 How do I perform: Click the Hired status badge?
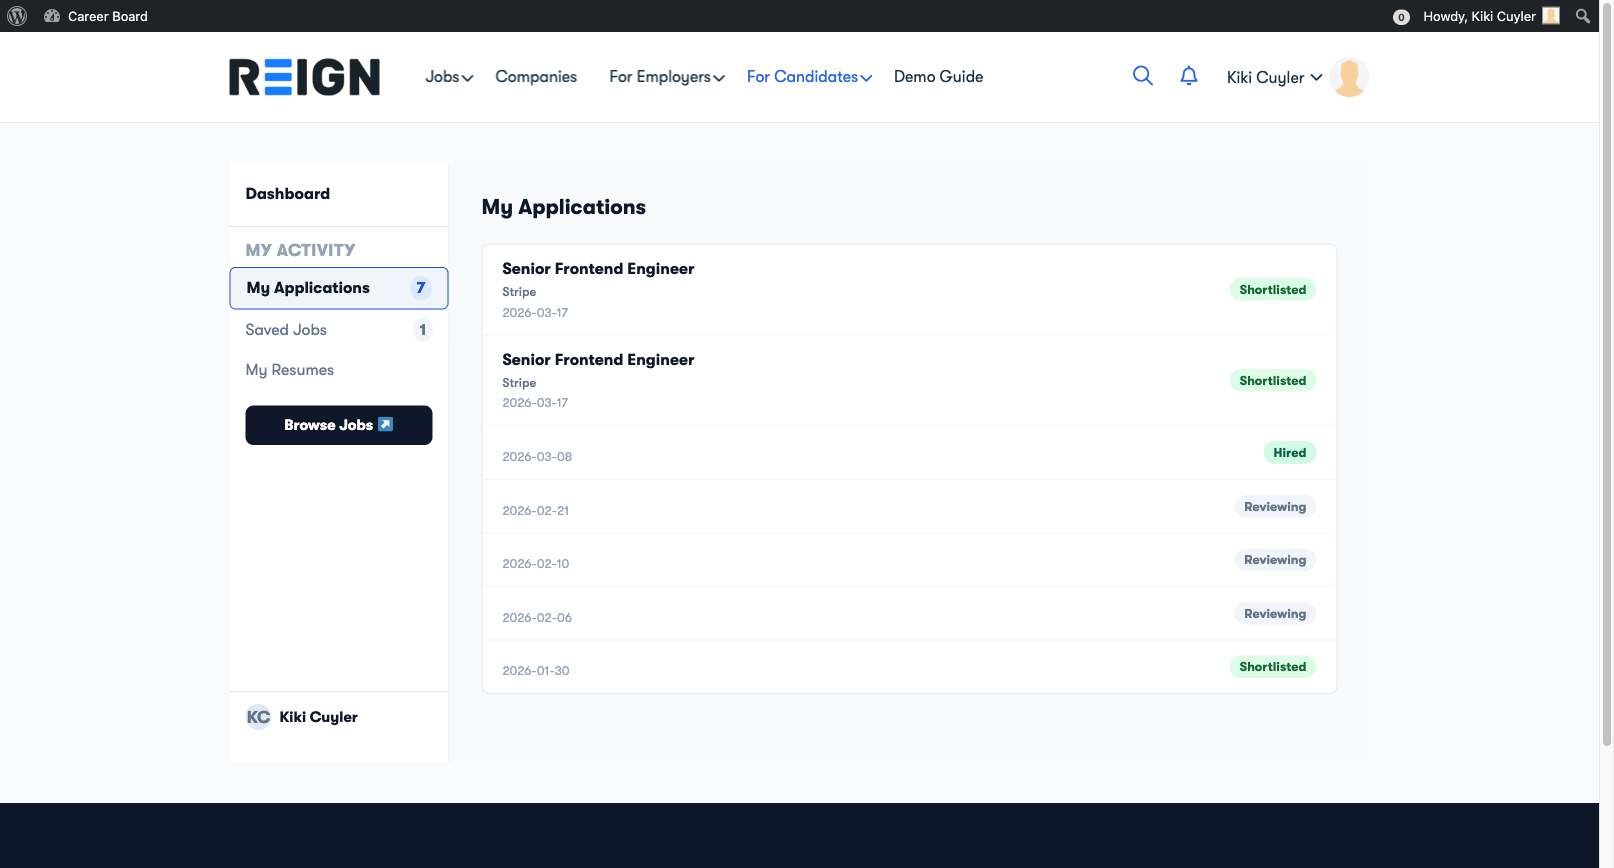click(x=1289, y=453)
